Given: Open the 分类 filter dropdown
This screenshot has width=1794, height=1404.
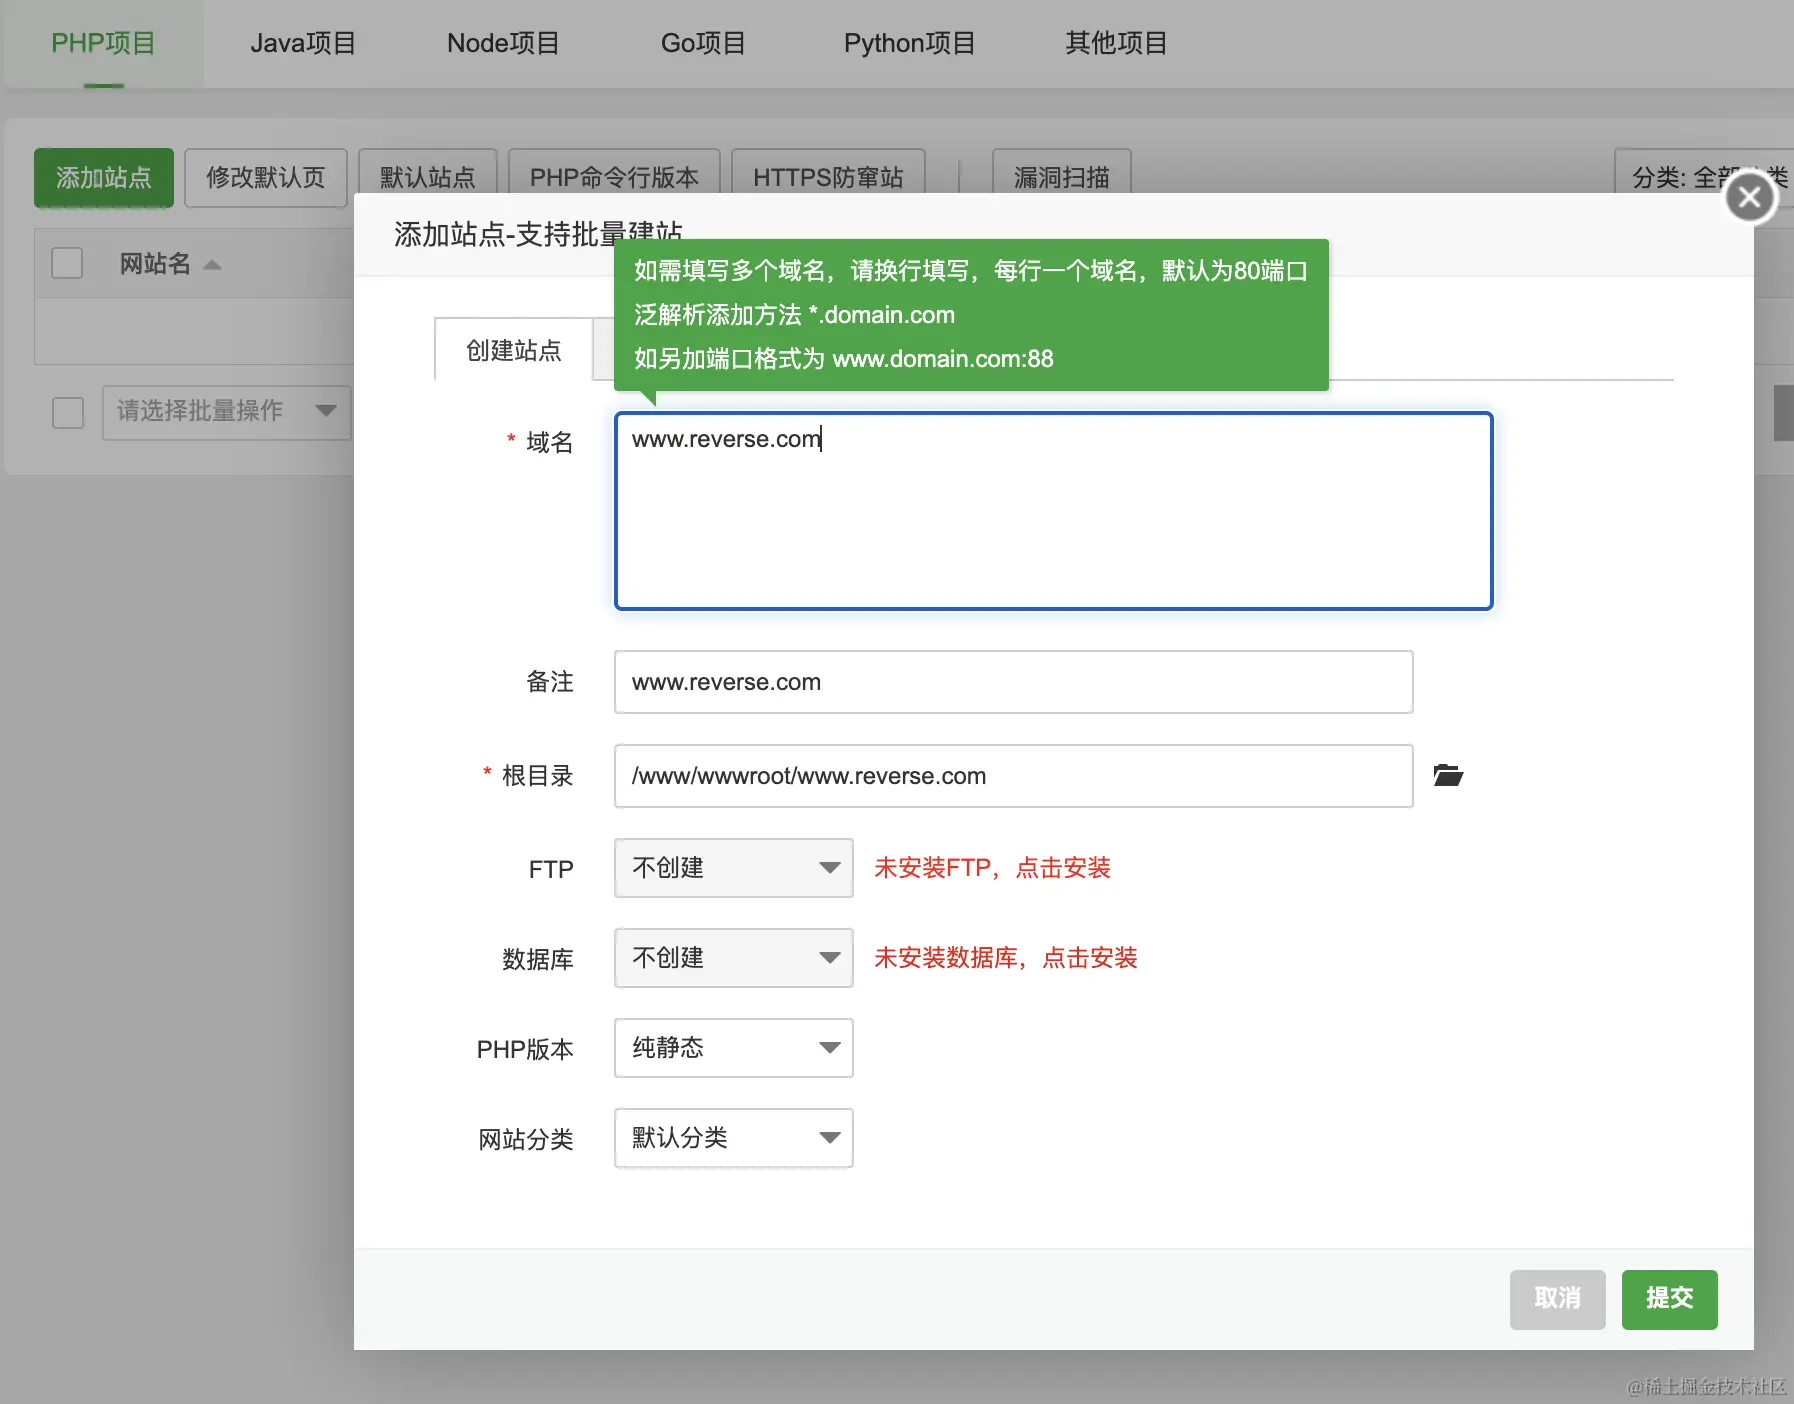Looking at the screenshot, I should pos(1704,177).
